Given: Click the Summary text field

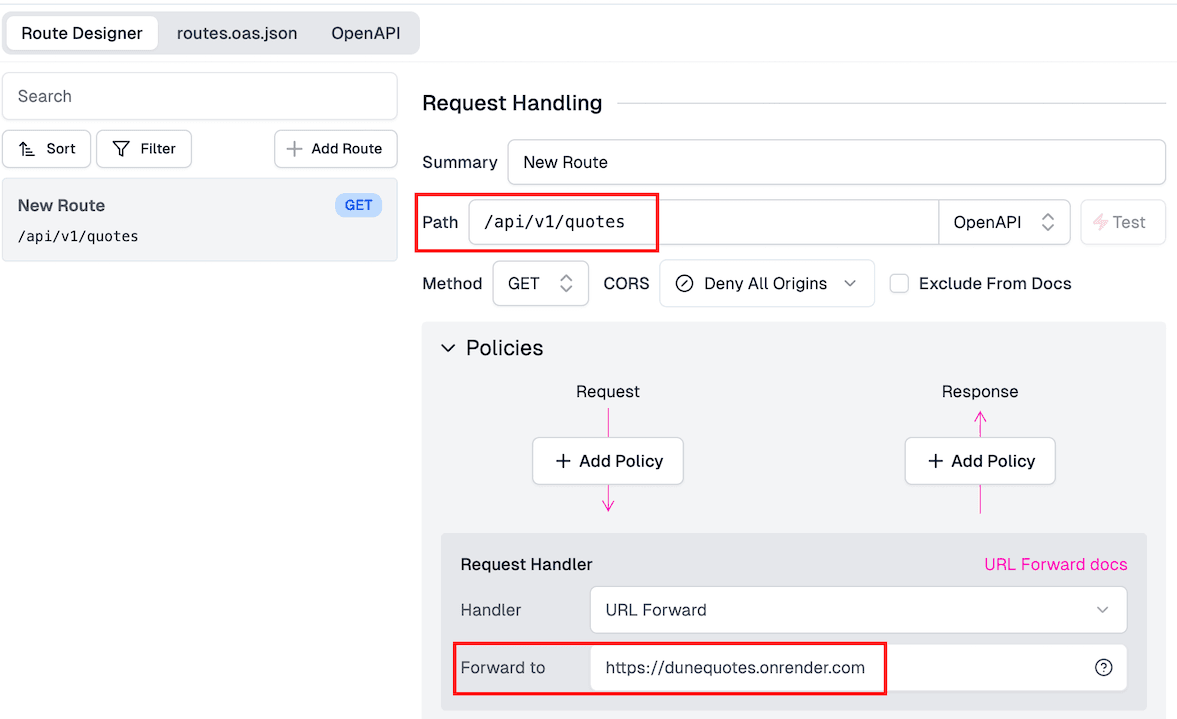Looking at the screenshot, I should click(x=836, y=162).
